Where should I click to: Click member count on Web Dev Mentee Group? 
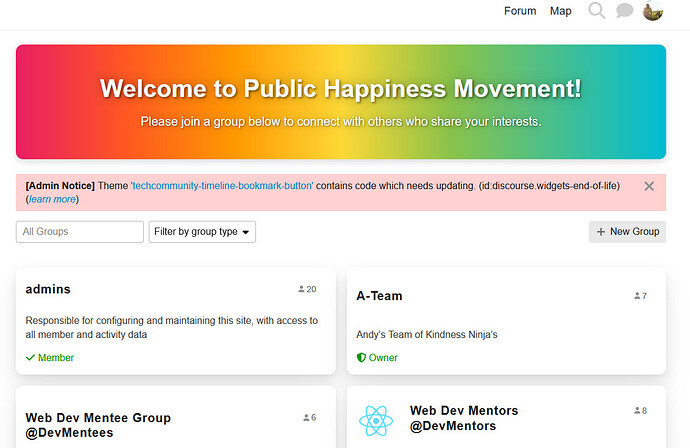click(310, 417)
